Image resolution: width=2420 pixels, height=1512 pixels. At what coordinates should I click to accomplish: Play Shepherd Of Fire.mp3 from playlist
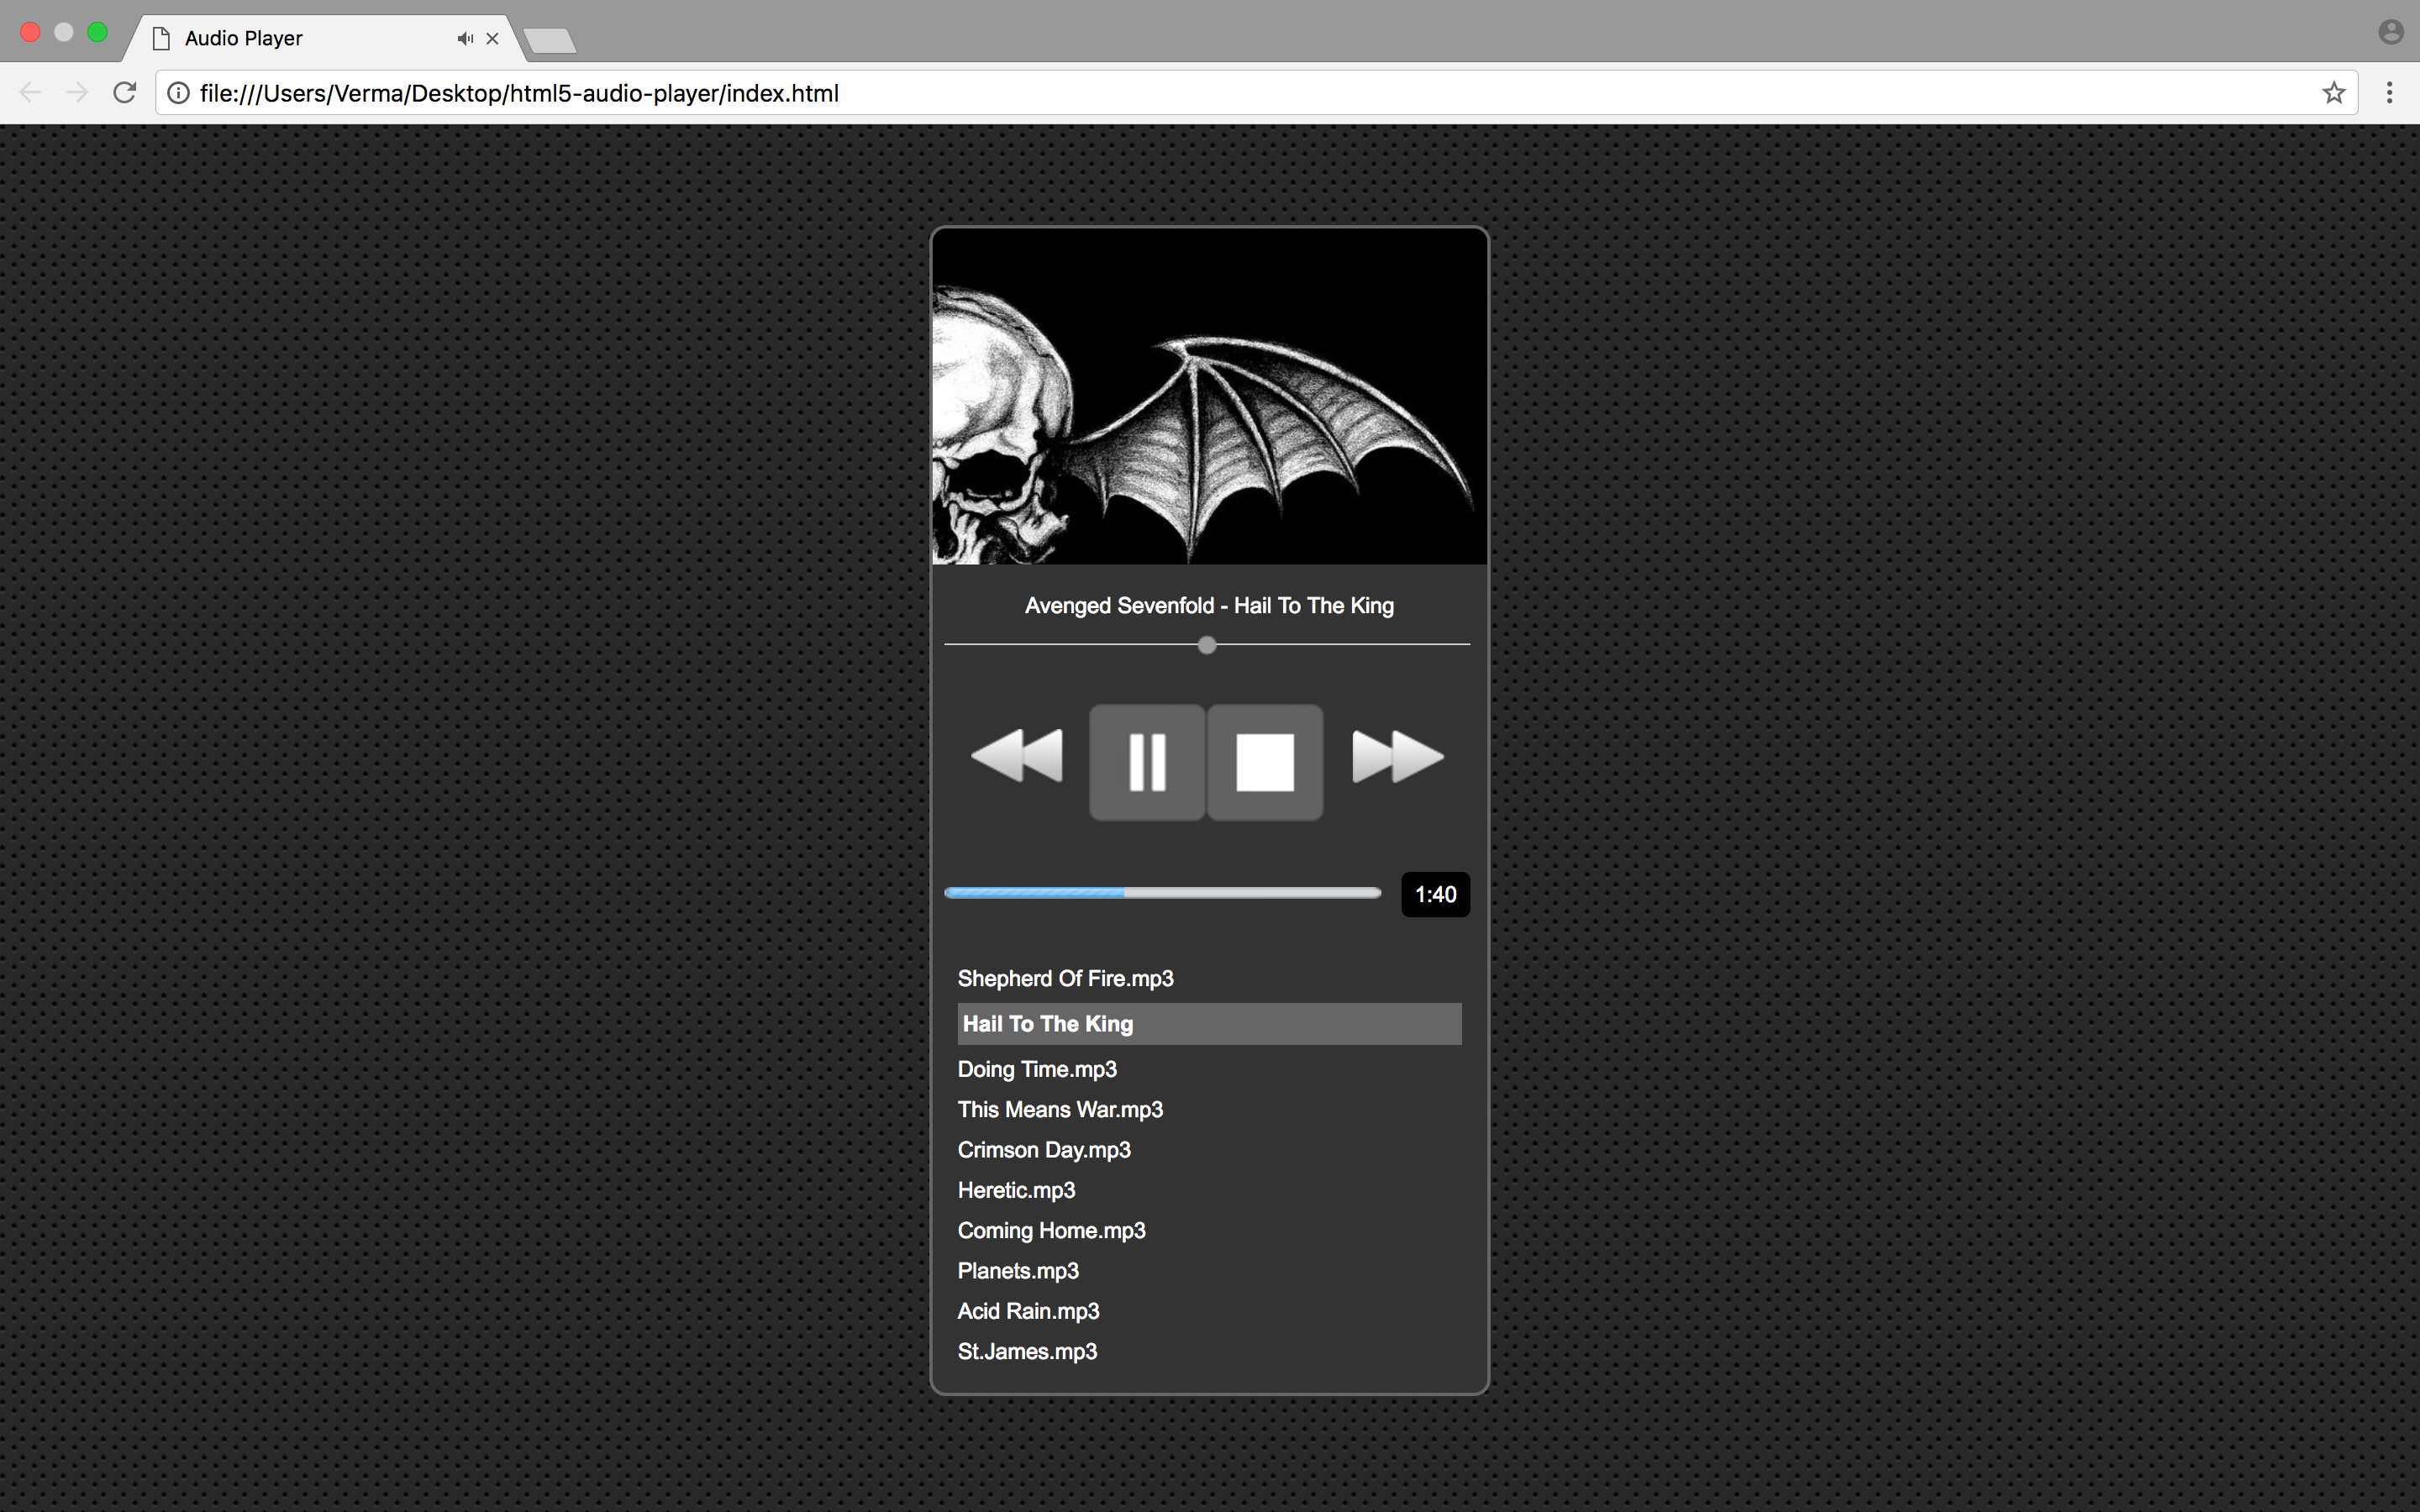pos(1065,979)
